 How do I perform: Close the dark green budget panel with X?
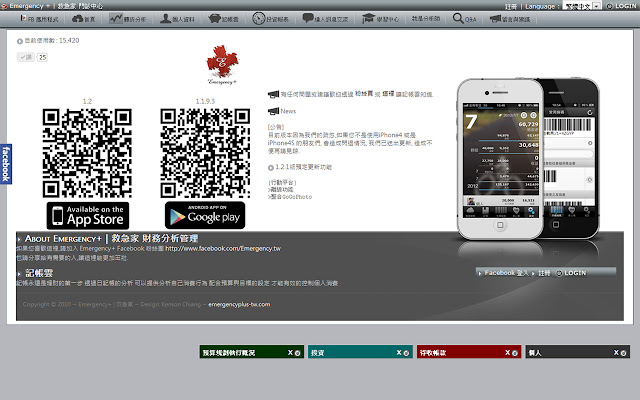tap(290, 353)
